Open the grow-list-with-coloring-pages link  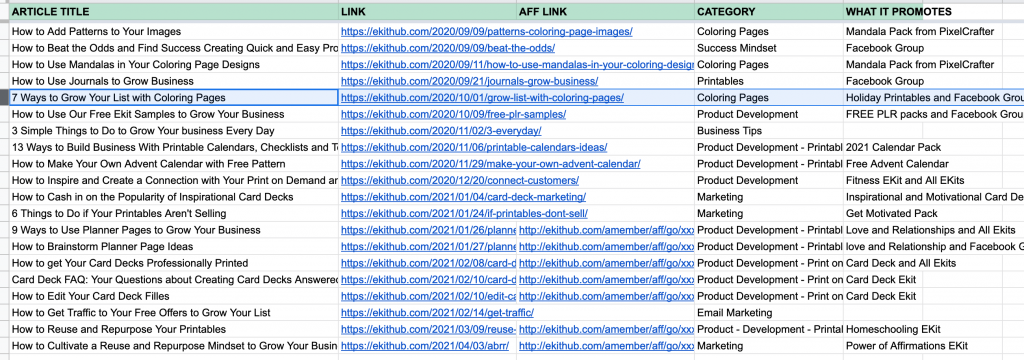coord(482,97)
